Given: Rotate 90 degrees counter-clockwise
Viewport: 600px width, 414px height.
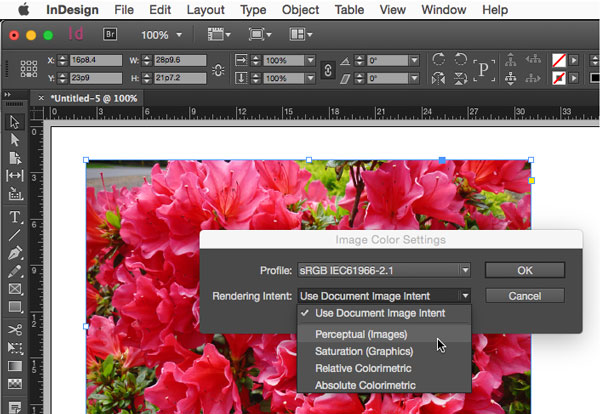Looking at the screenshot, I should tap(461, 59).
